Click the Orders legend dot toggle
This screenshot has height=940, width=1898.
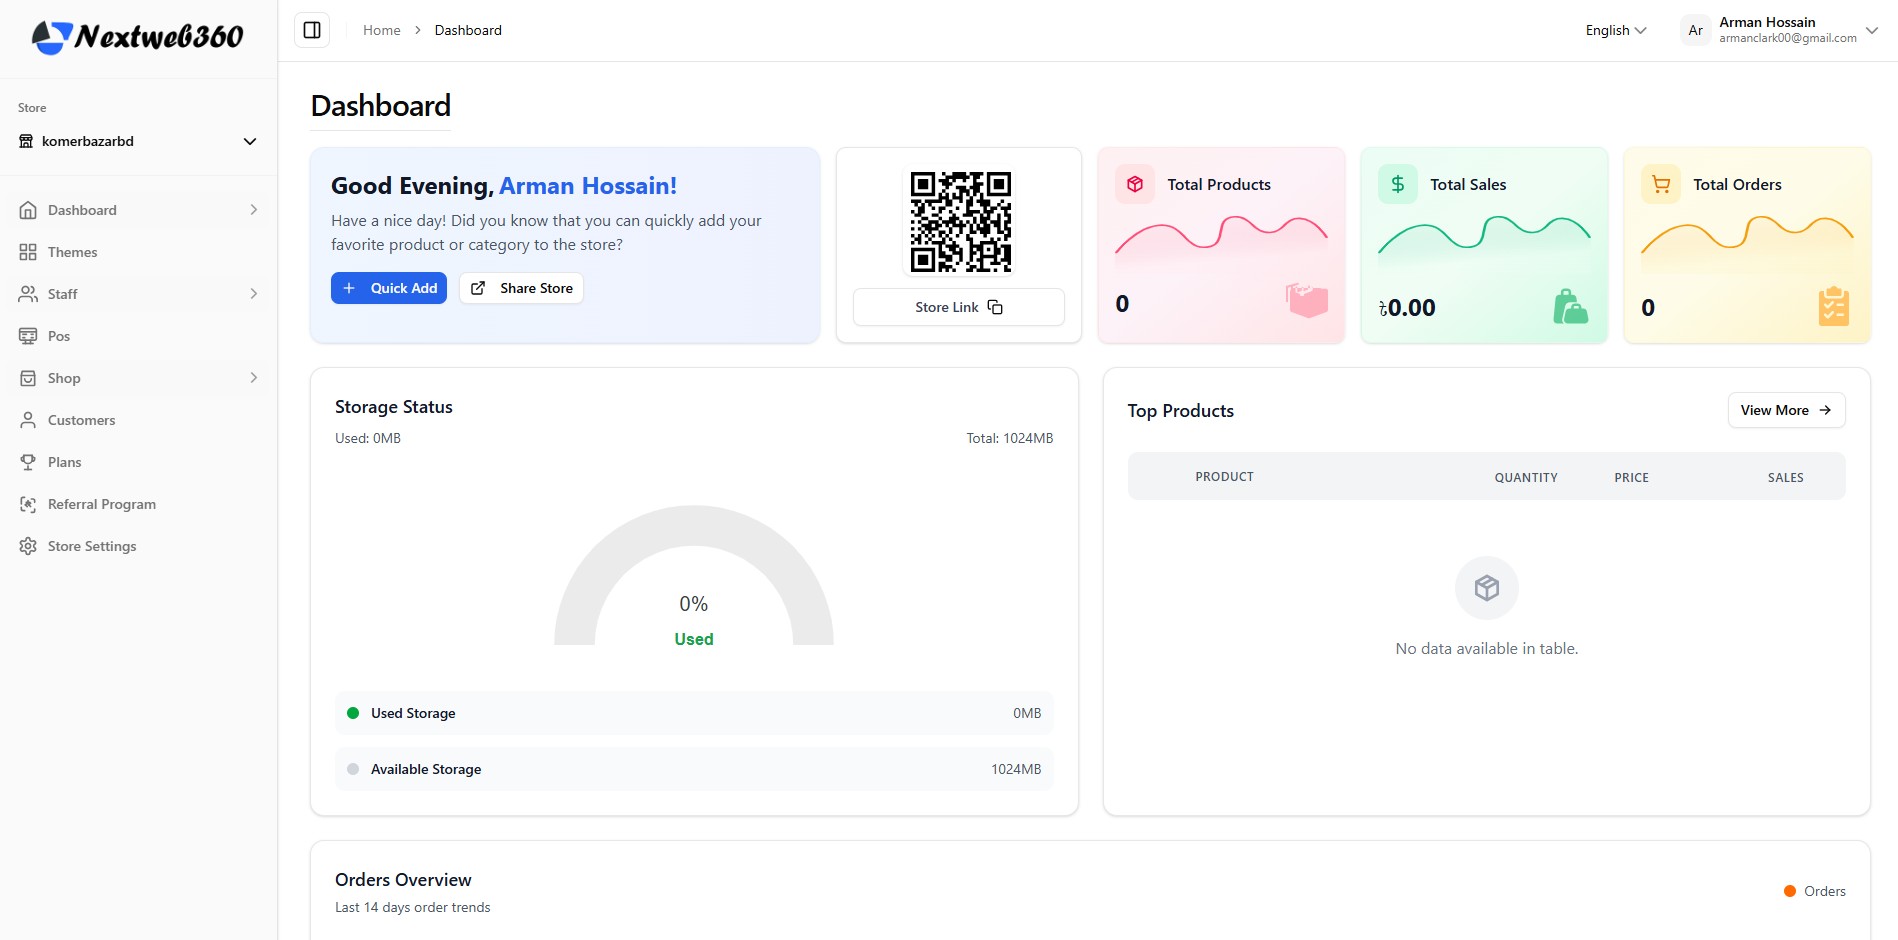point(1790,891)
